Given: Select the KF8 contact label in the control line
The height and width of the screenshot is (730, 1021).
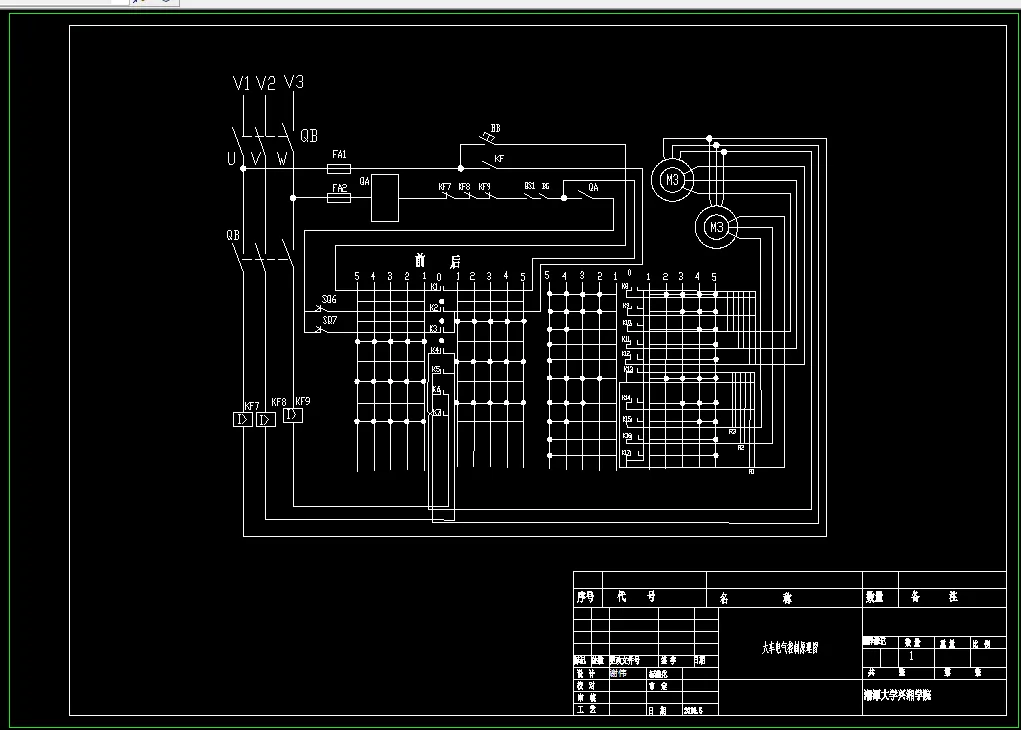Looking at the screenshot, I should (464, 187).
